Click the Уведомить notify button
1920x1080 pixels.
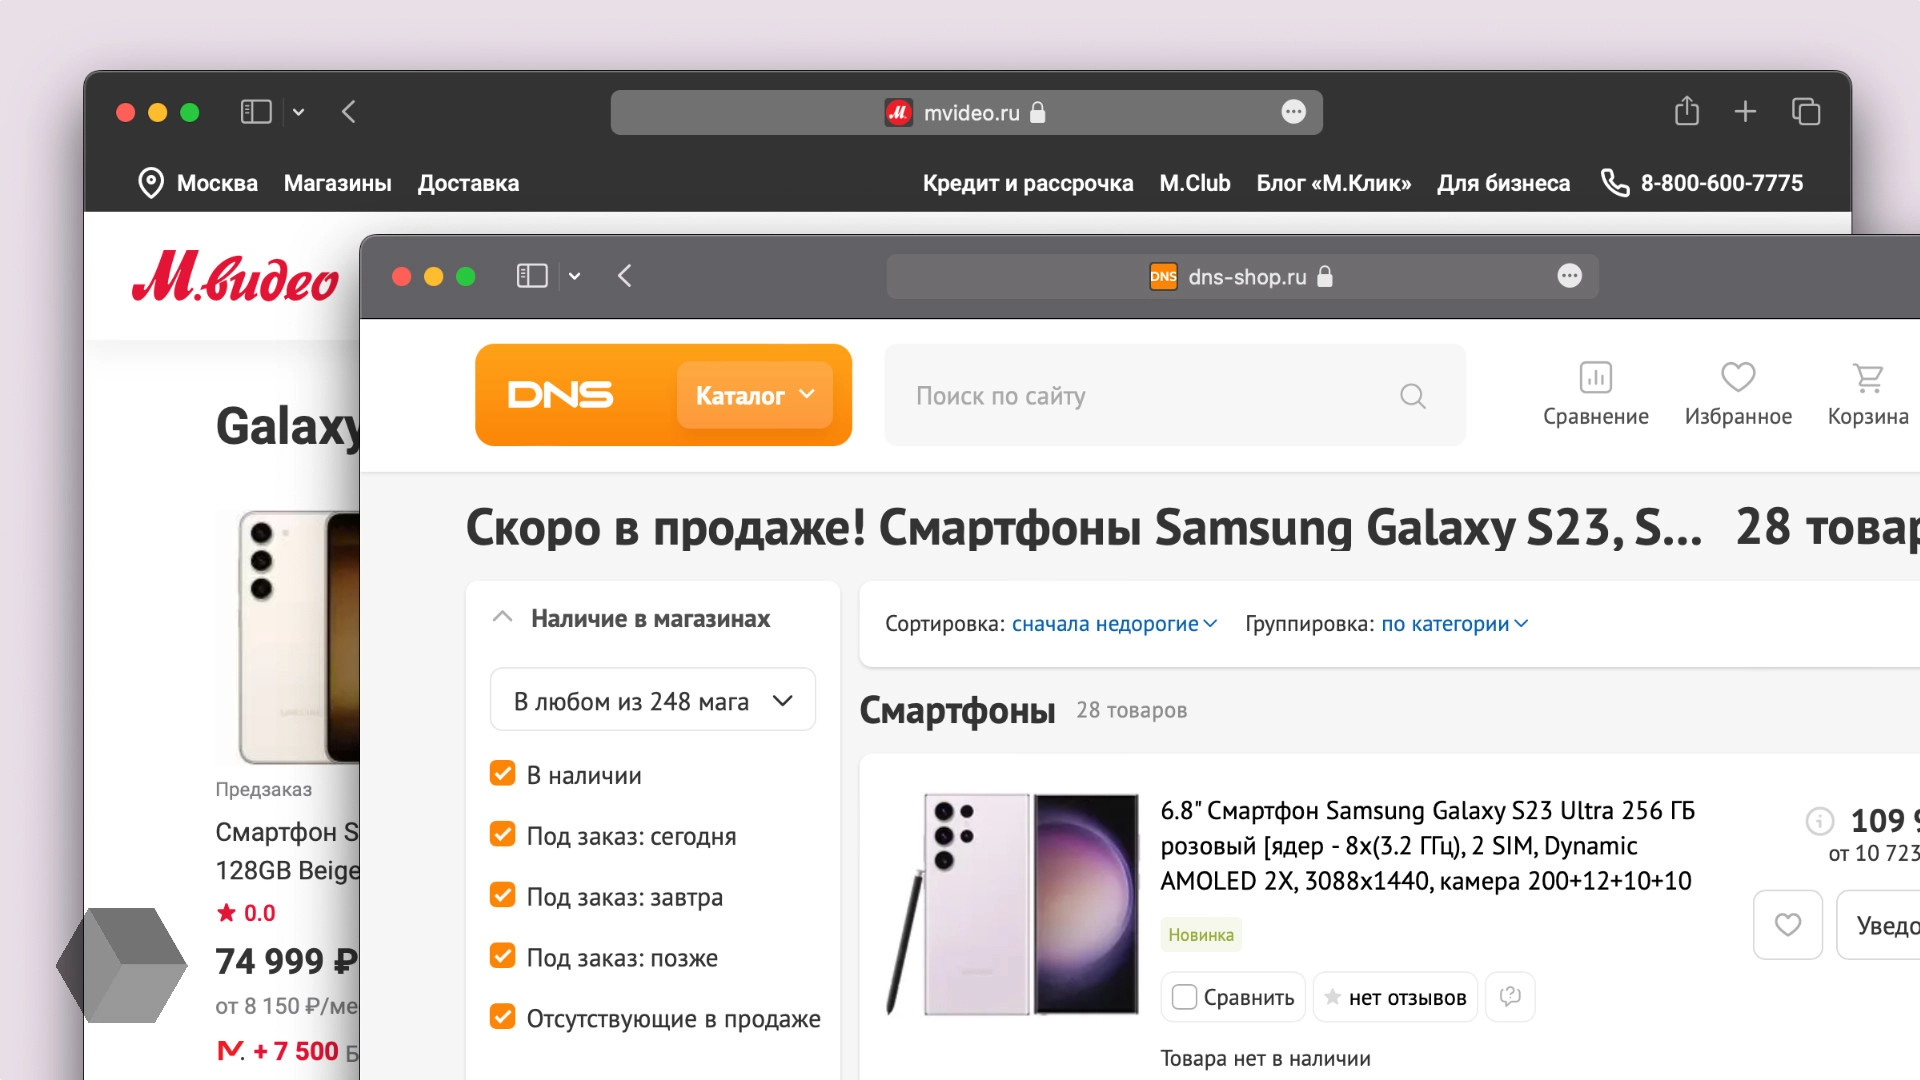click(x=1879, y=925)
